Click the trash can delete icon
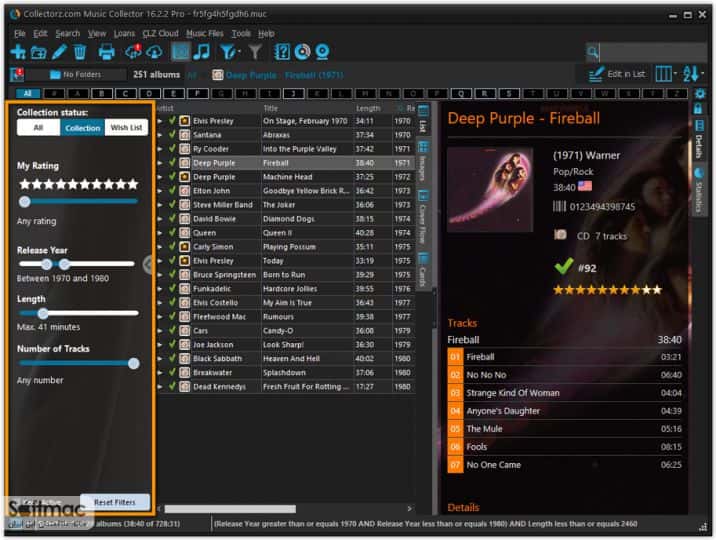The height and width of the screenshot is (540, 716). coord(80,52)
